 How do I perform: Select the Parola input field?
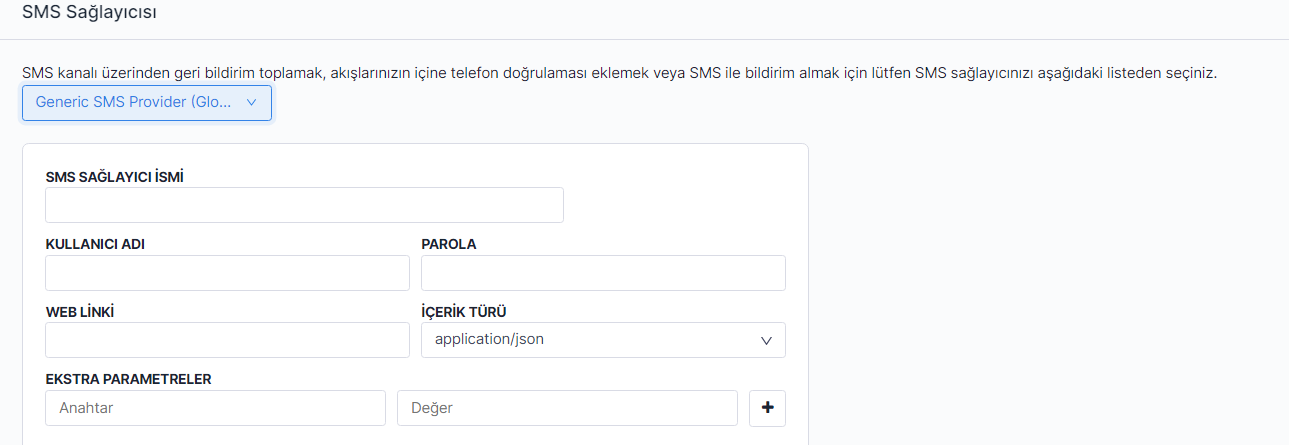pos(603,273)
